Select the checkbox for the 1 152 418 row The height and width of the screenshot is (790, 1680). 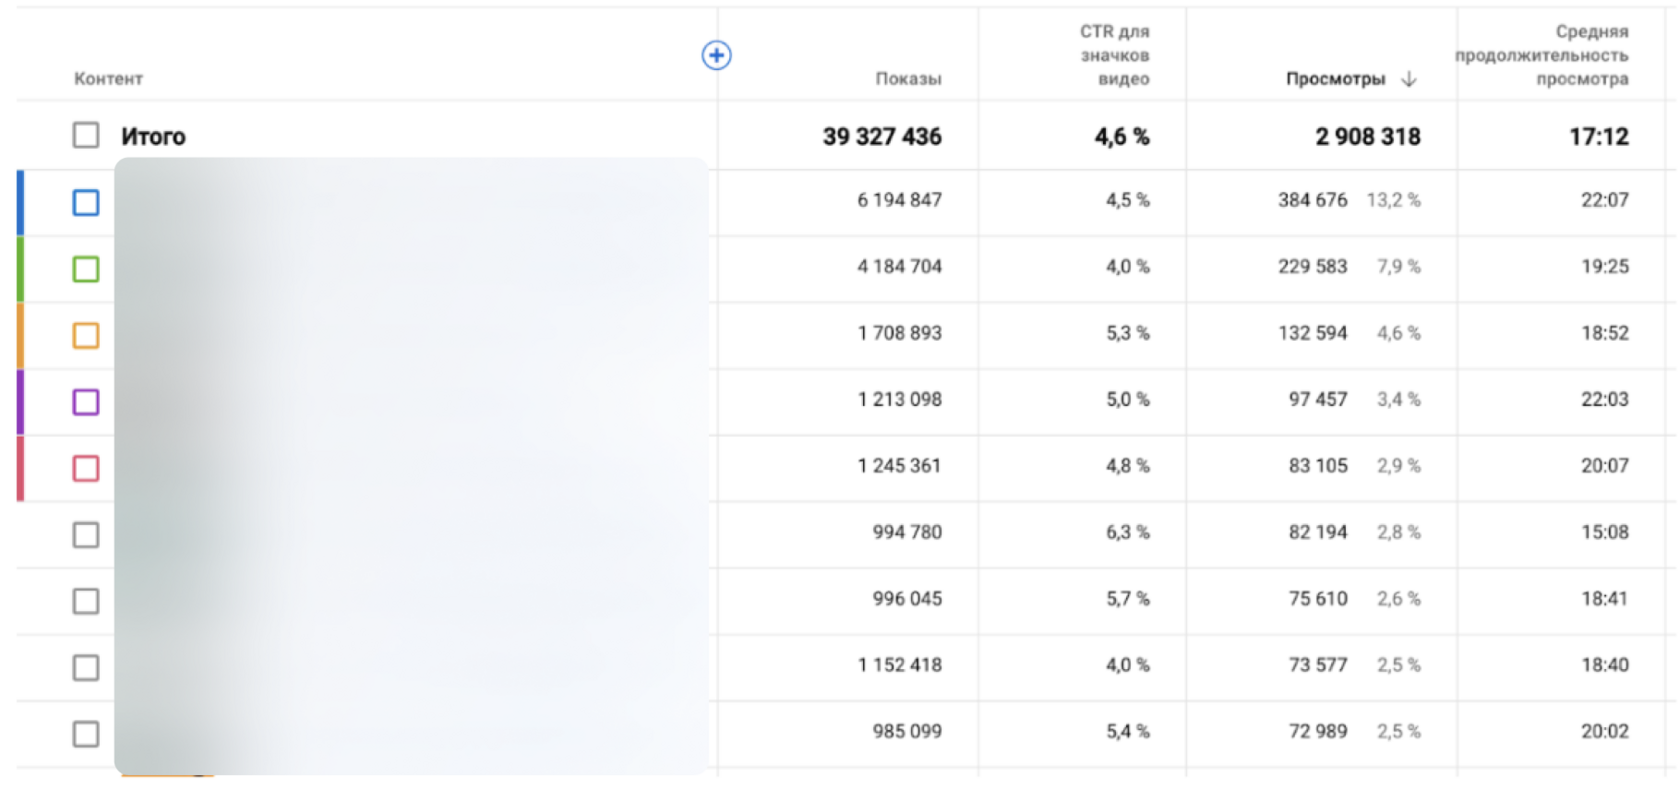coord(86,668)
